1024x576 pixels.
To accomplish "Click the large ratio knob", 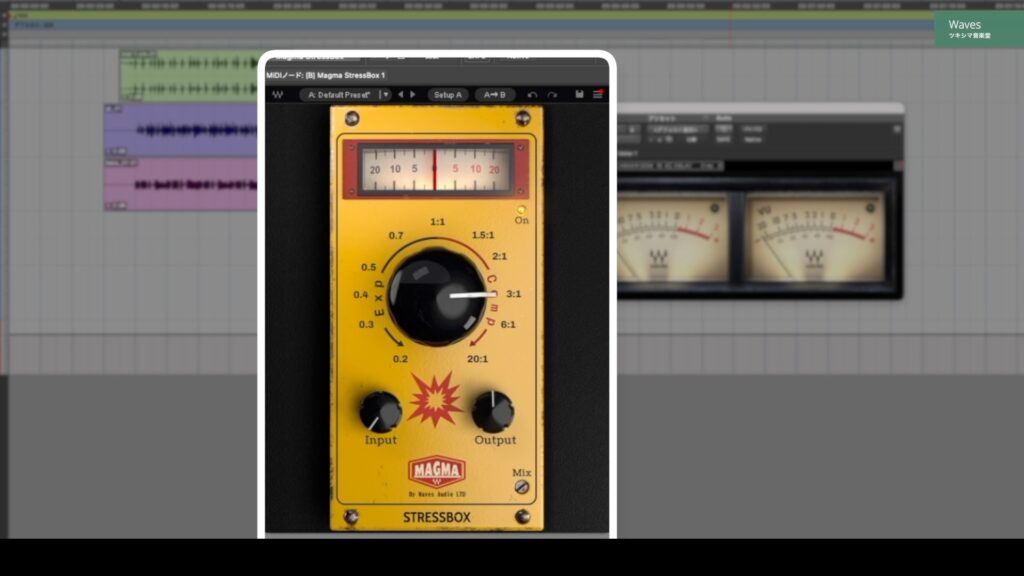I will (436, 297).
